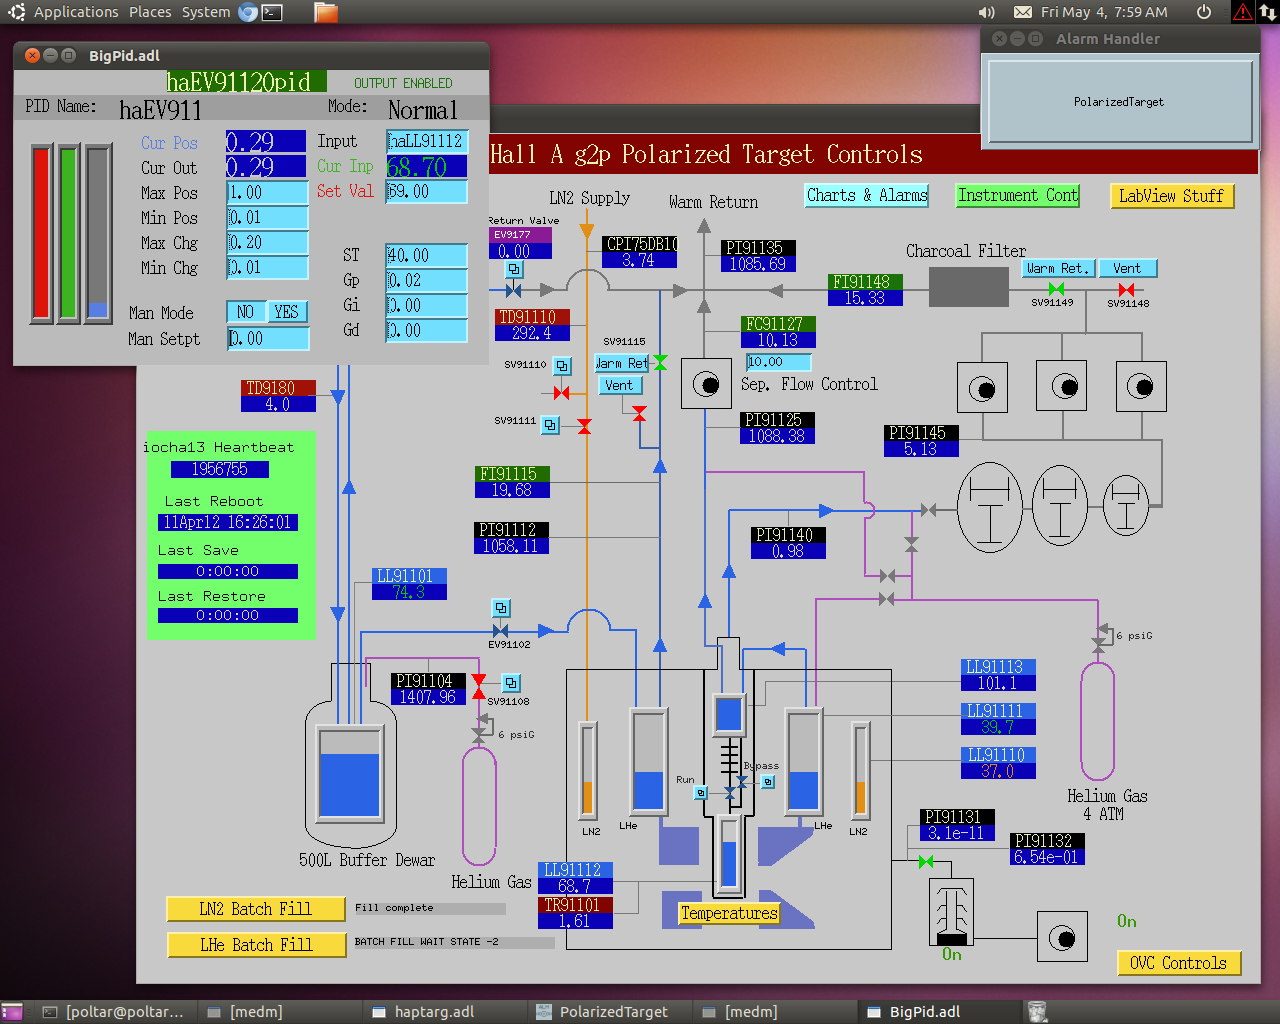Click blue return valve under EV9177
Screen dimensions: 1280x1024
tap(513, 290)
